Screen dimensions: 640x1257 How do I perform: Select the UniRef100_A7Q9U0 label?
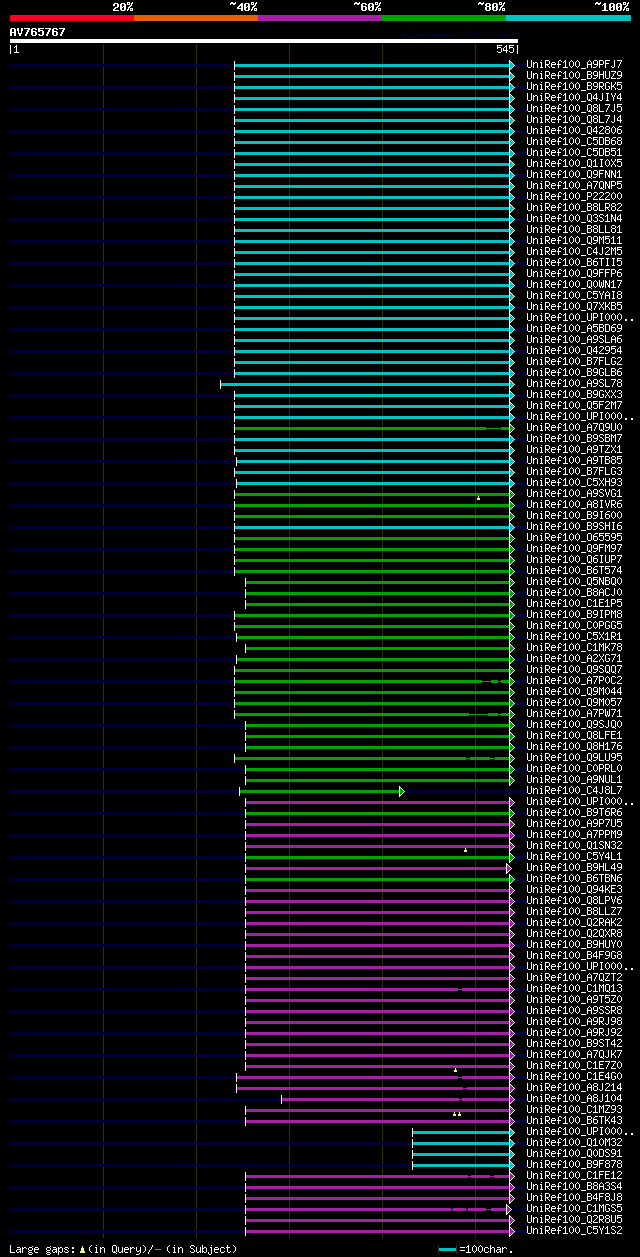pyautogui.click(x=574, y=427)
